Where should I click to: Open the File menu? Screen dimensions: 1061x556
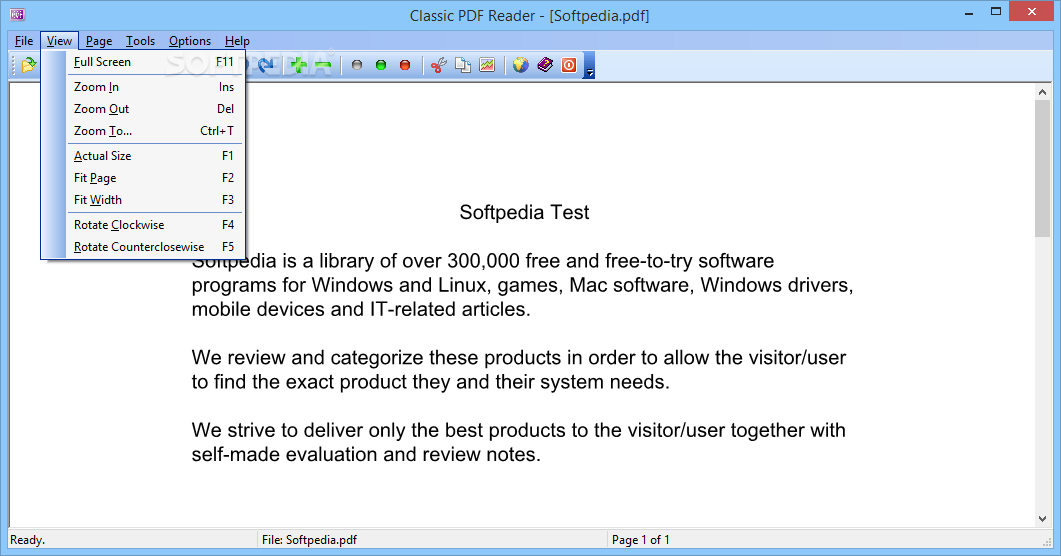24,41
